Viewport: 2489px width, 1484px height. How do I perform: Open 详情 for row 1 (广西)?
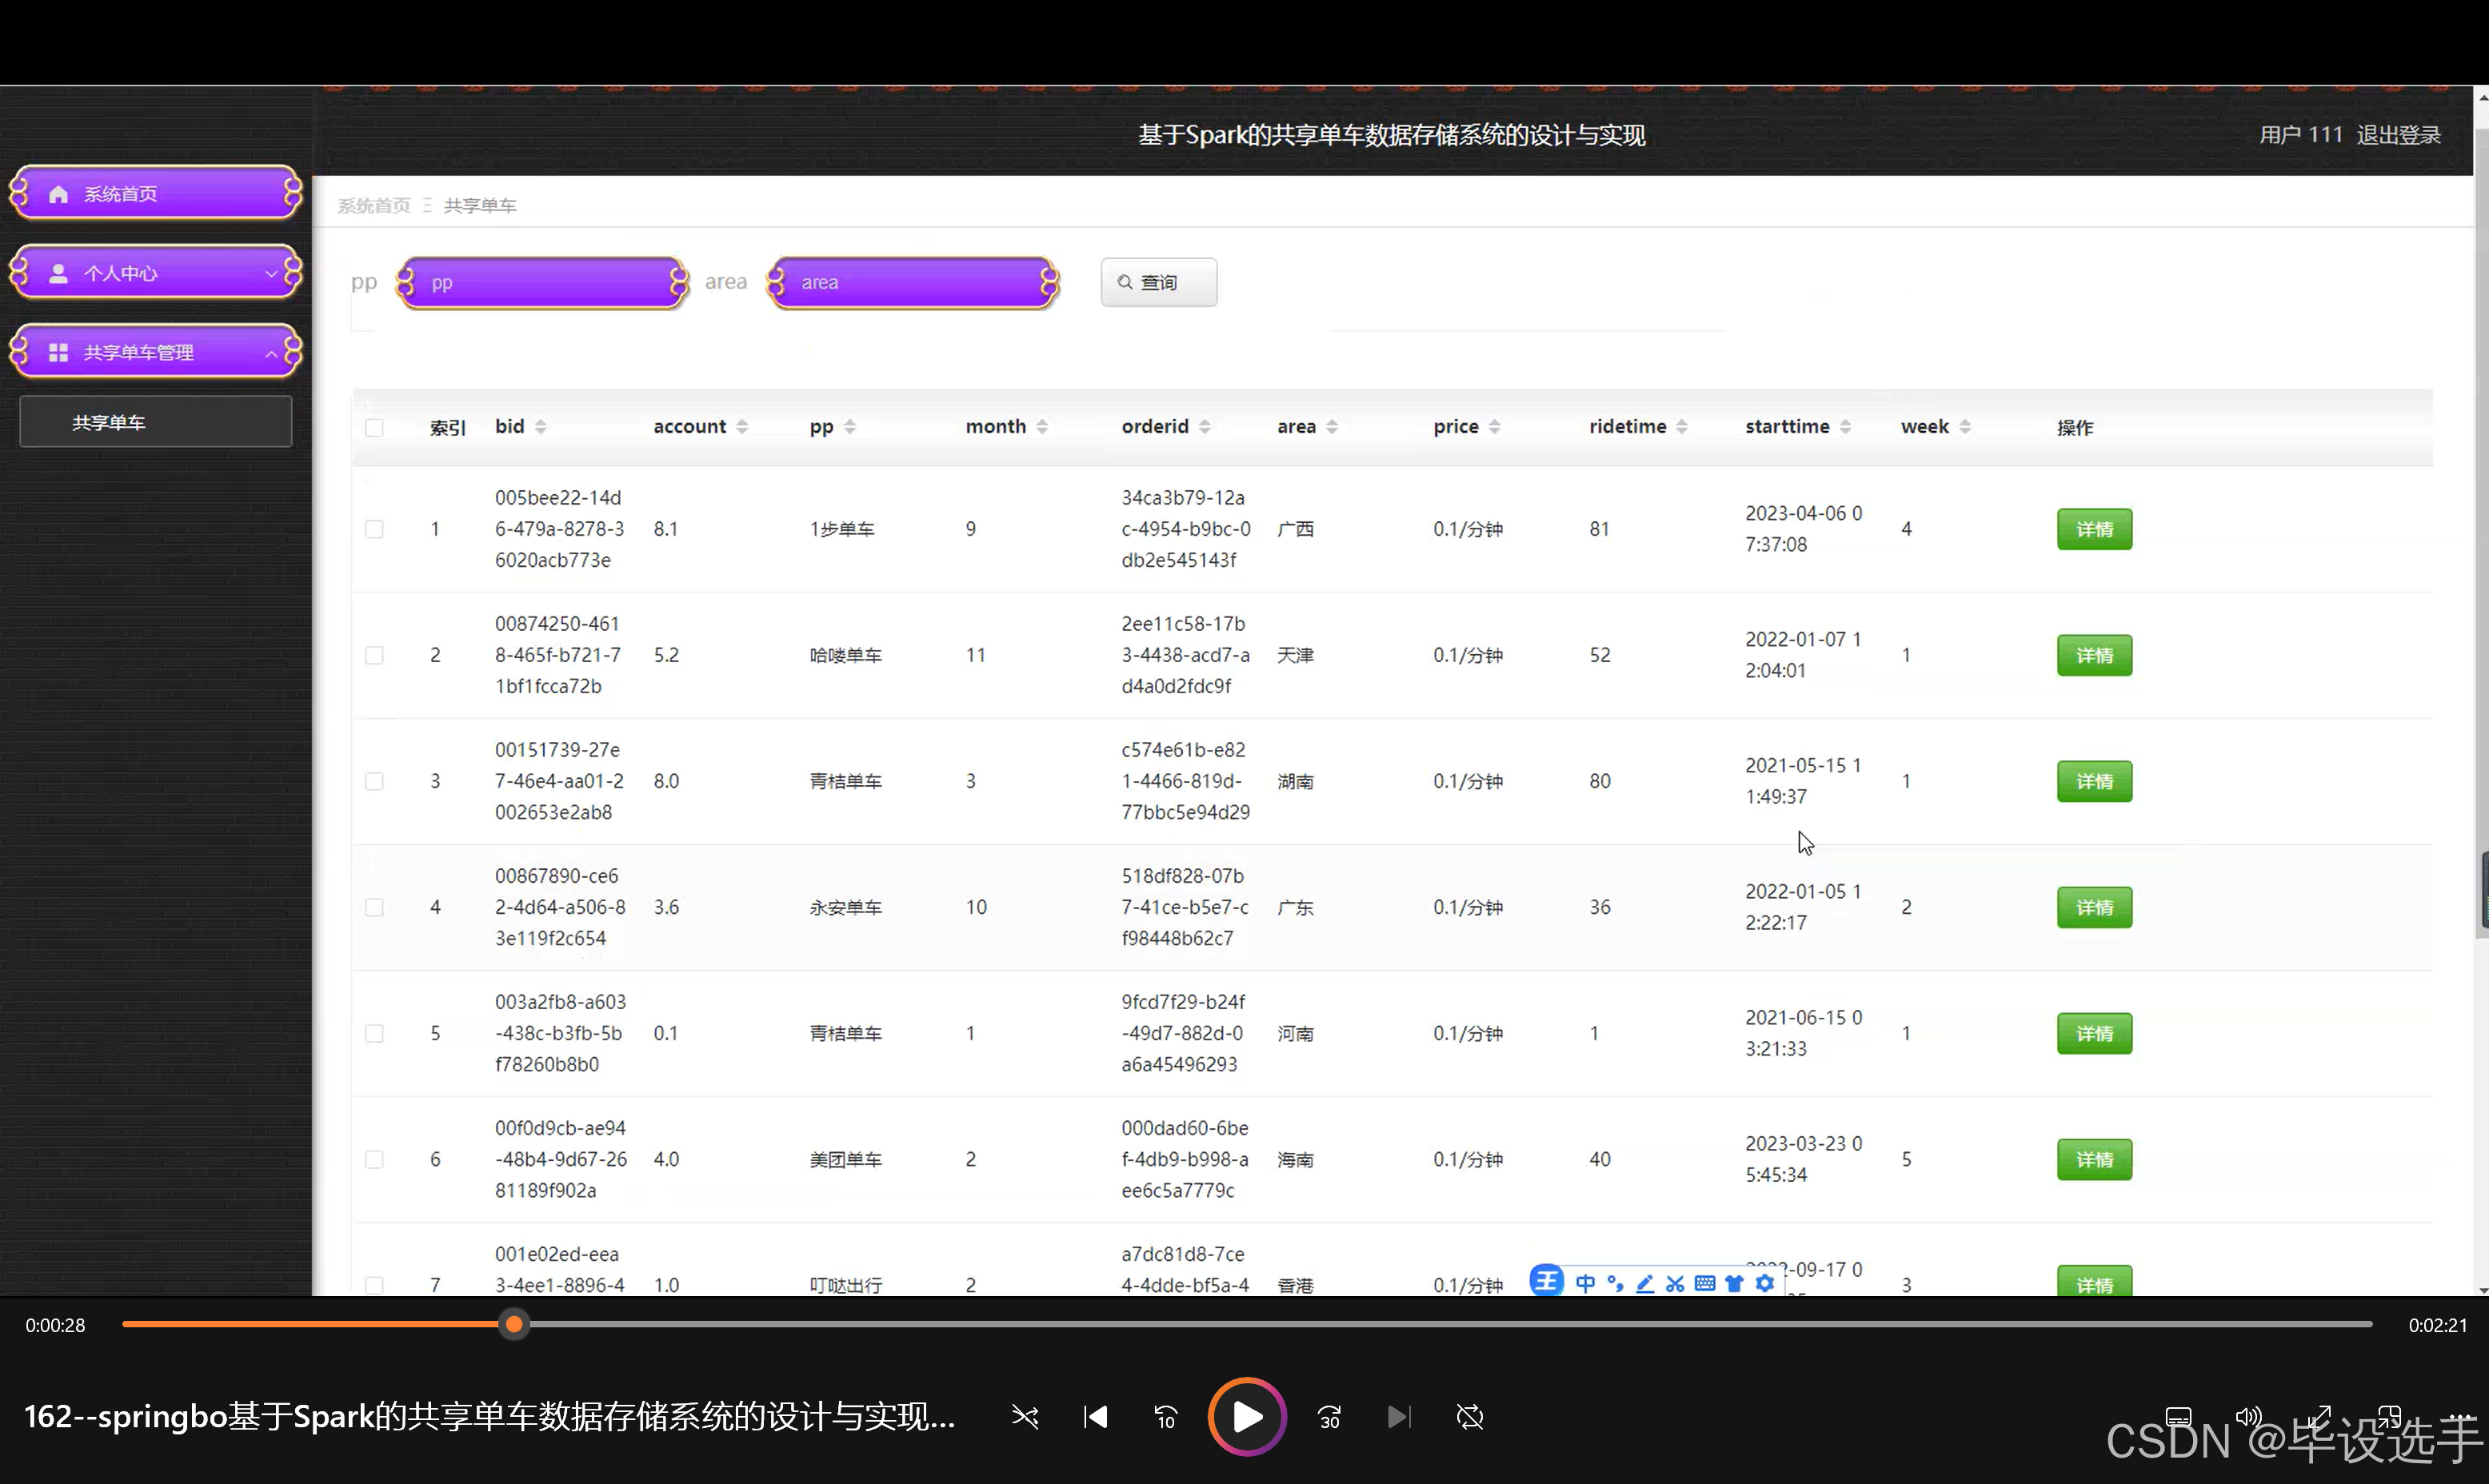[2094, 529]
